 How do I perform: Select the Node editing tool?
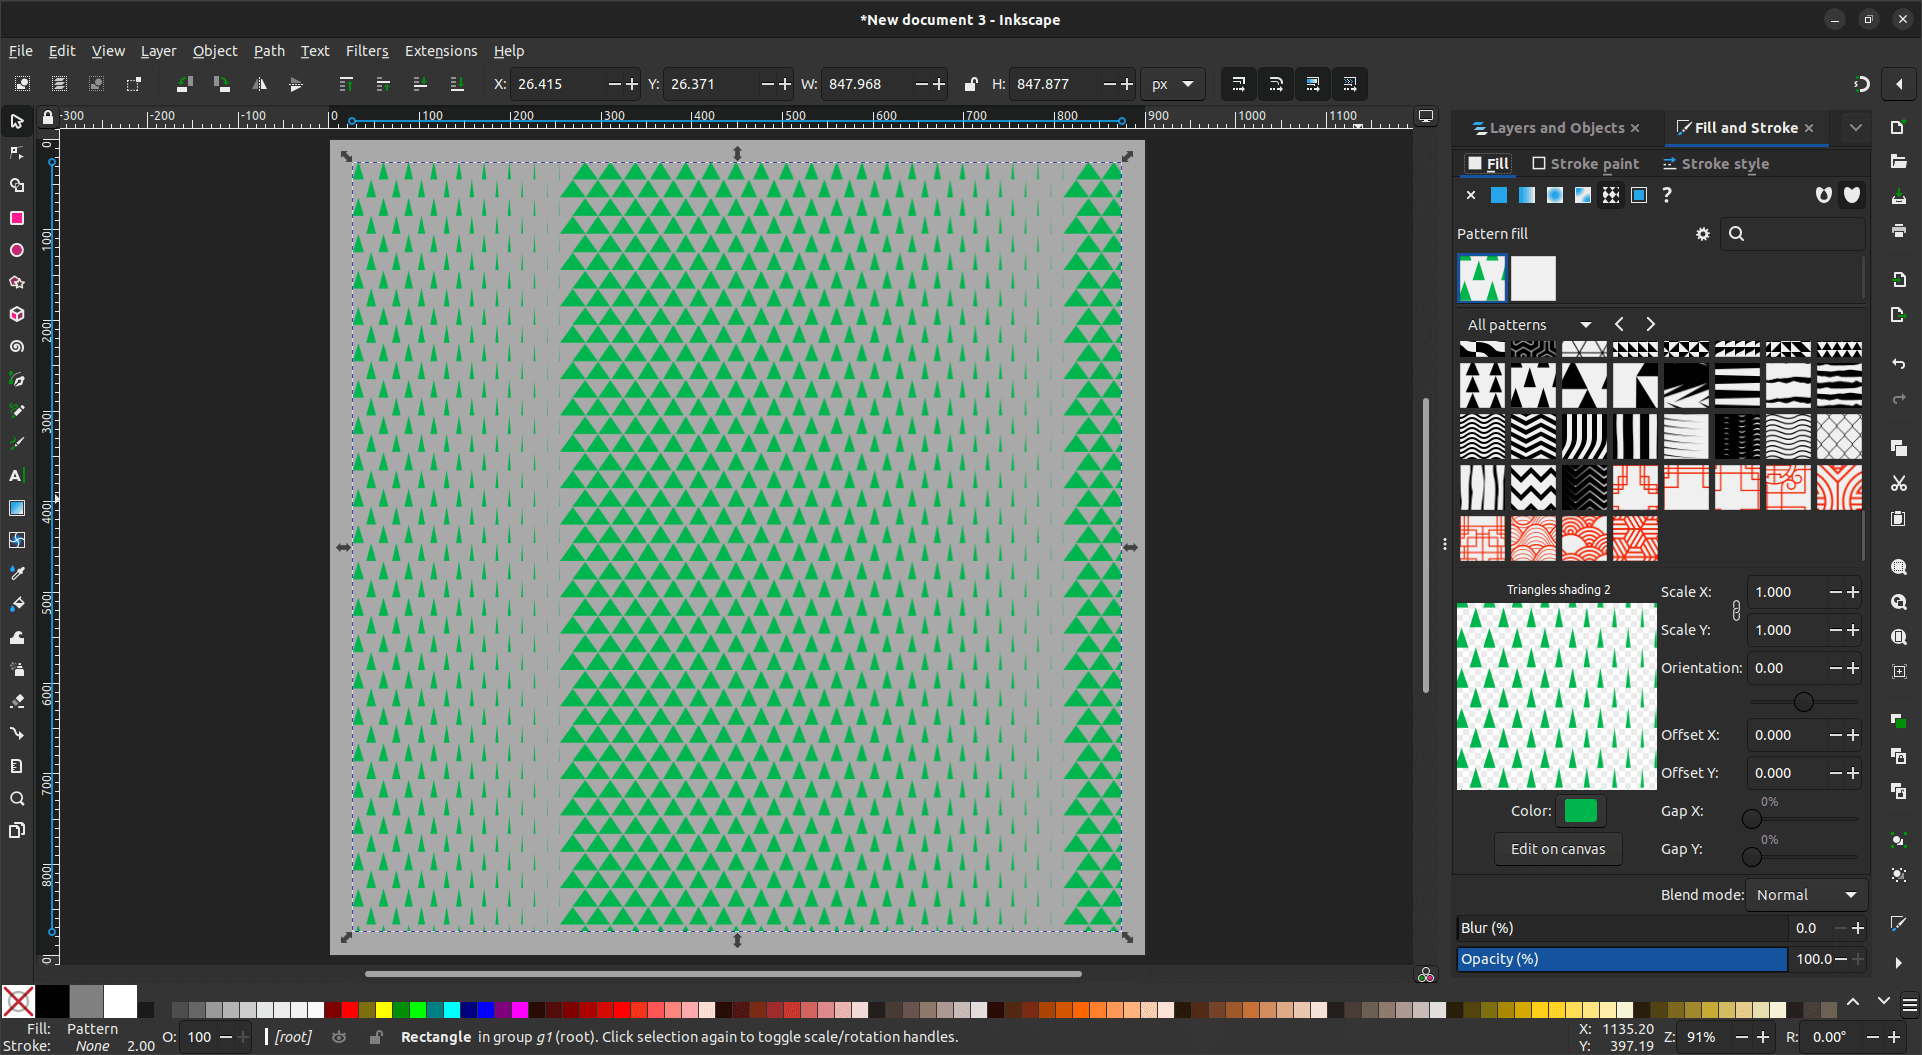pyautogui.click(x=16, y=153)
